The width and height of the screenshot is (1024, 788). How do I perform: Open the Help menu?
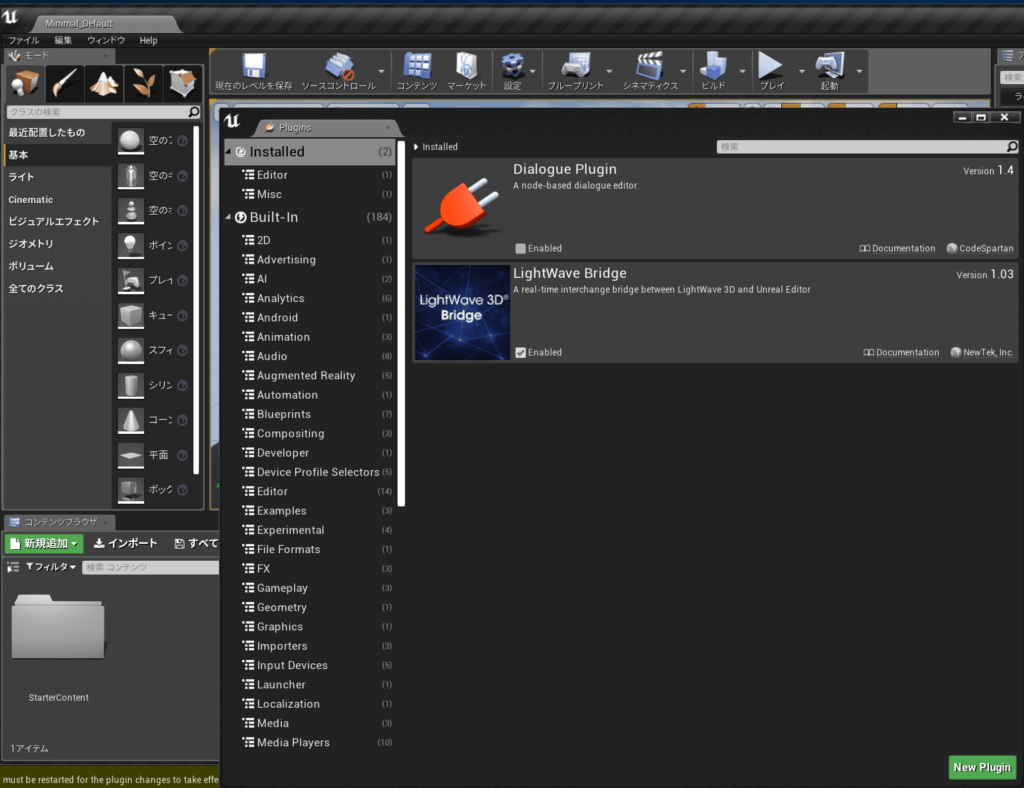pos(148,40)
